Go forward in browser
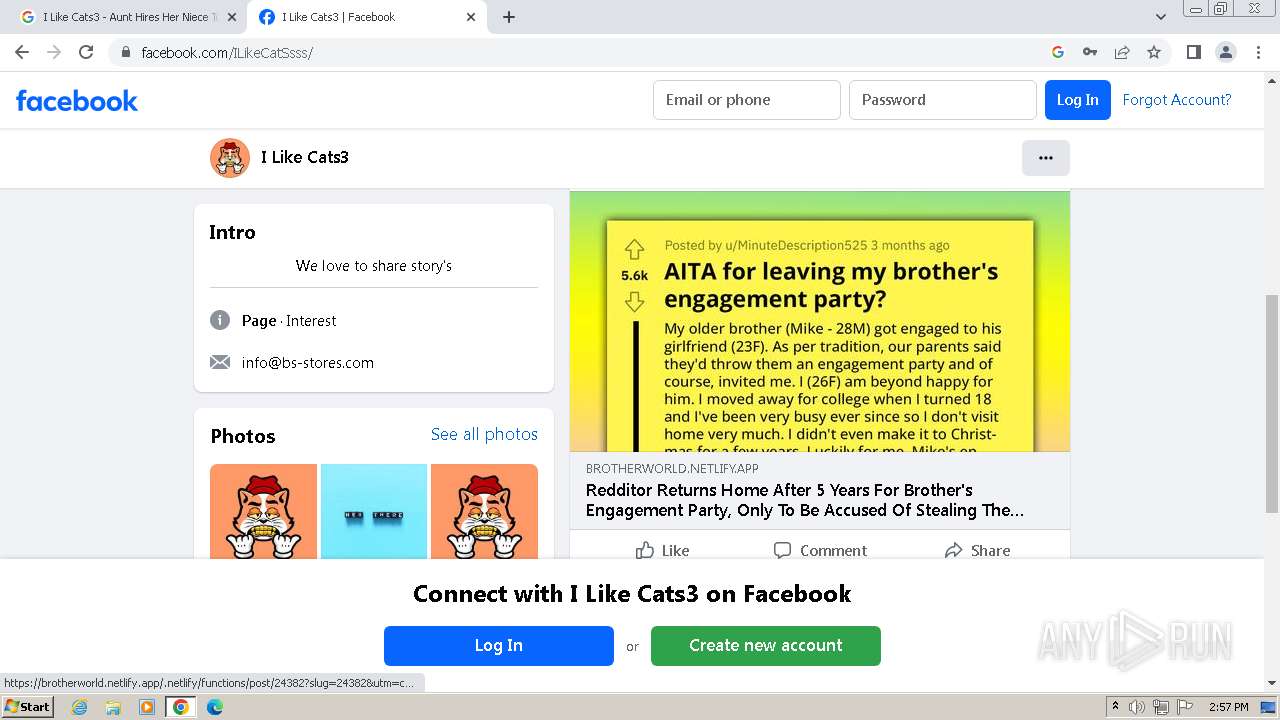This screenshot has width=1280, height=720. coord(54,52)
